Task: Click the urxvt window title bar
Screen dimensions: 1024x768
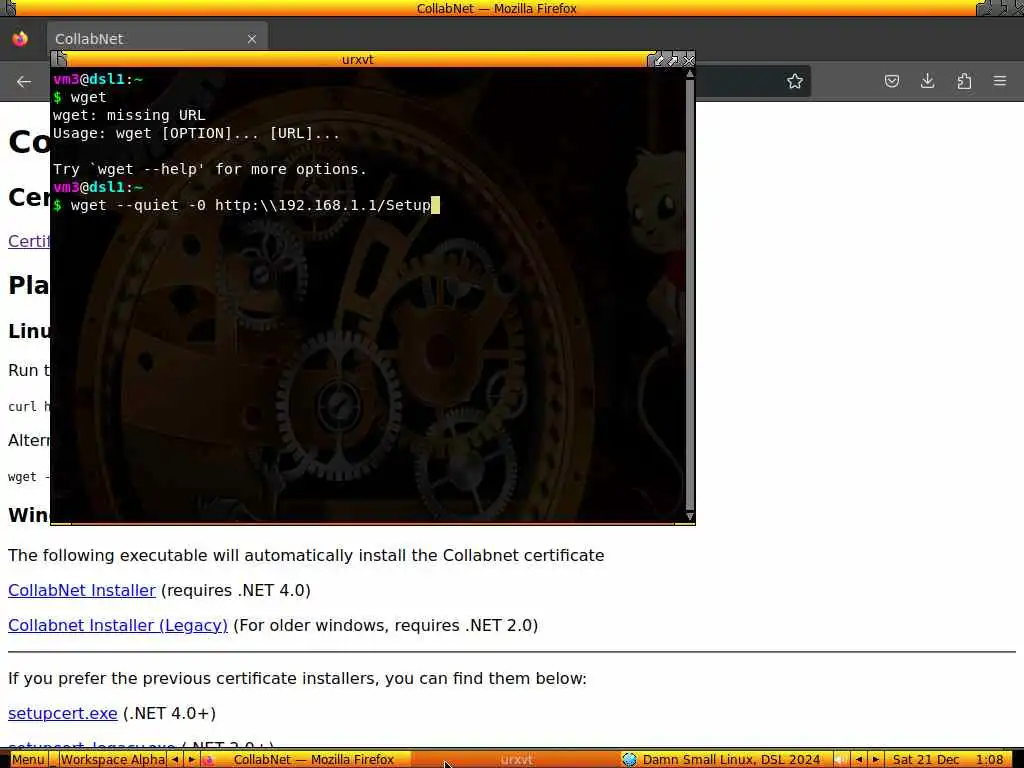Action: click(357, 59)
